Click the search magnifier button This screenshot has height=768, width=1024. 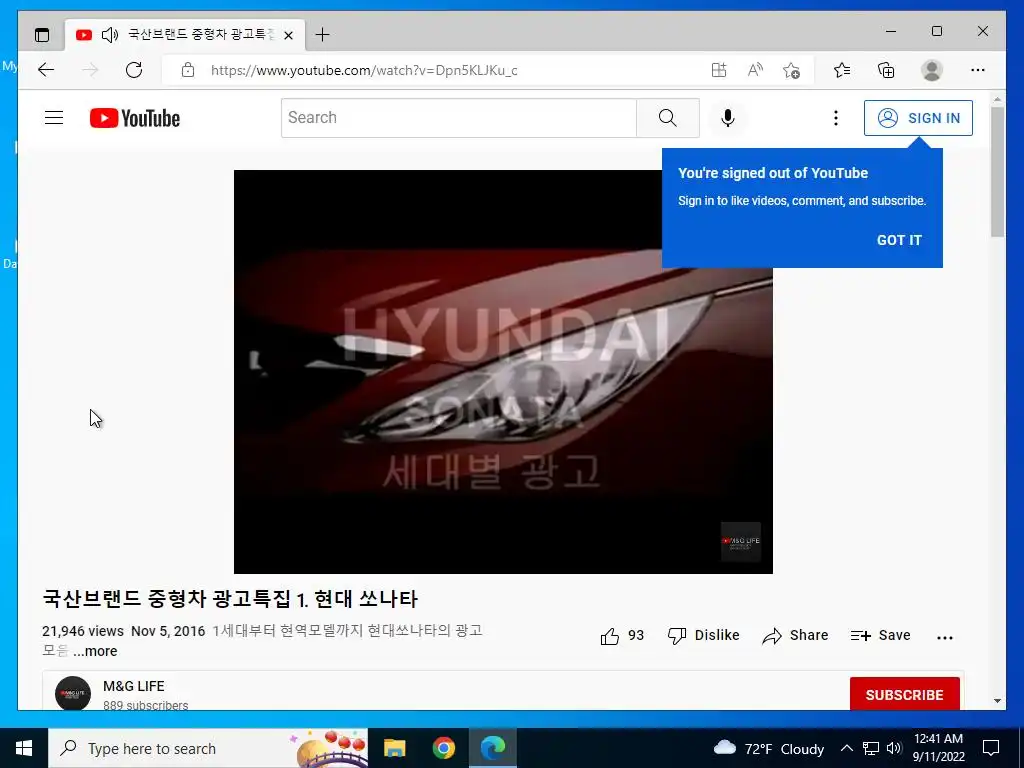[667, 118]
